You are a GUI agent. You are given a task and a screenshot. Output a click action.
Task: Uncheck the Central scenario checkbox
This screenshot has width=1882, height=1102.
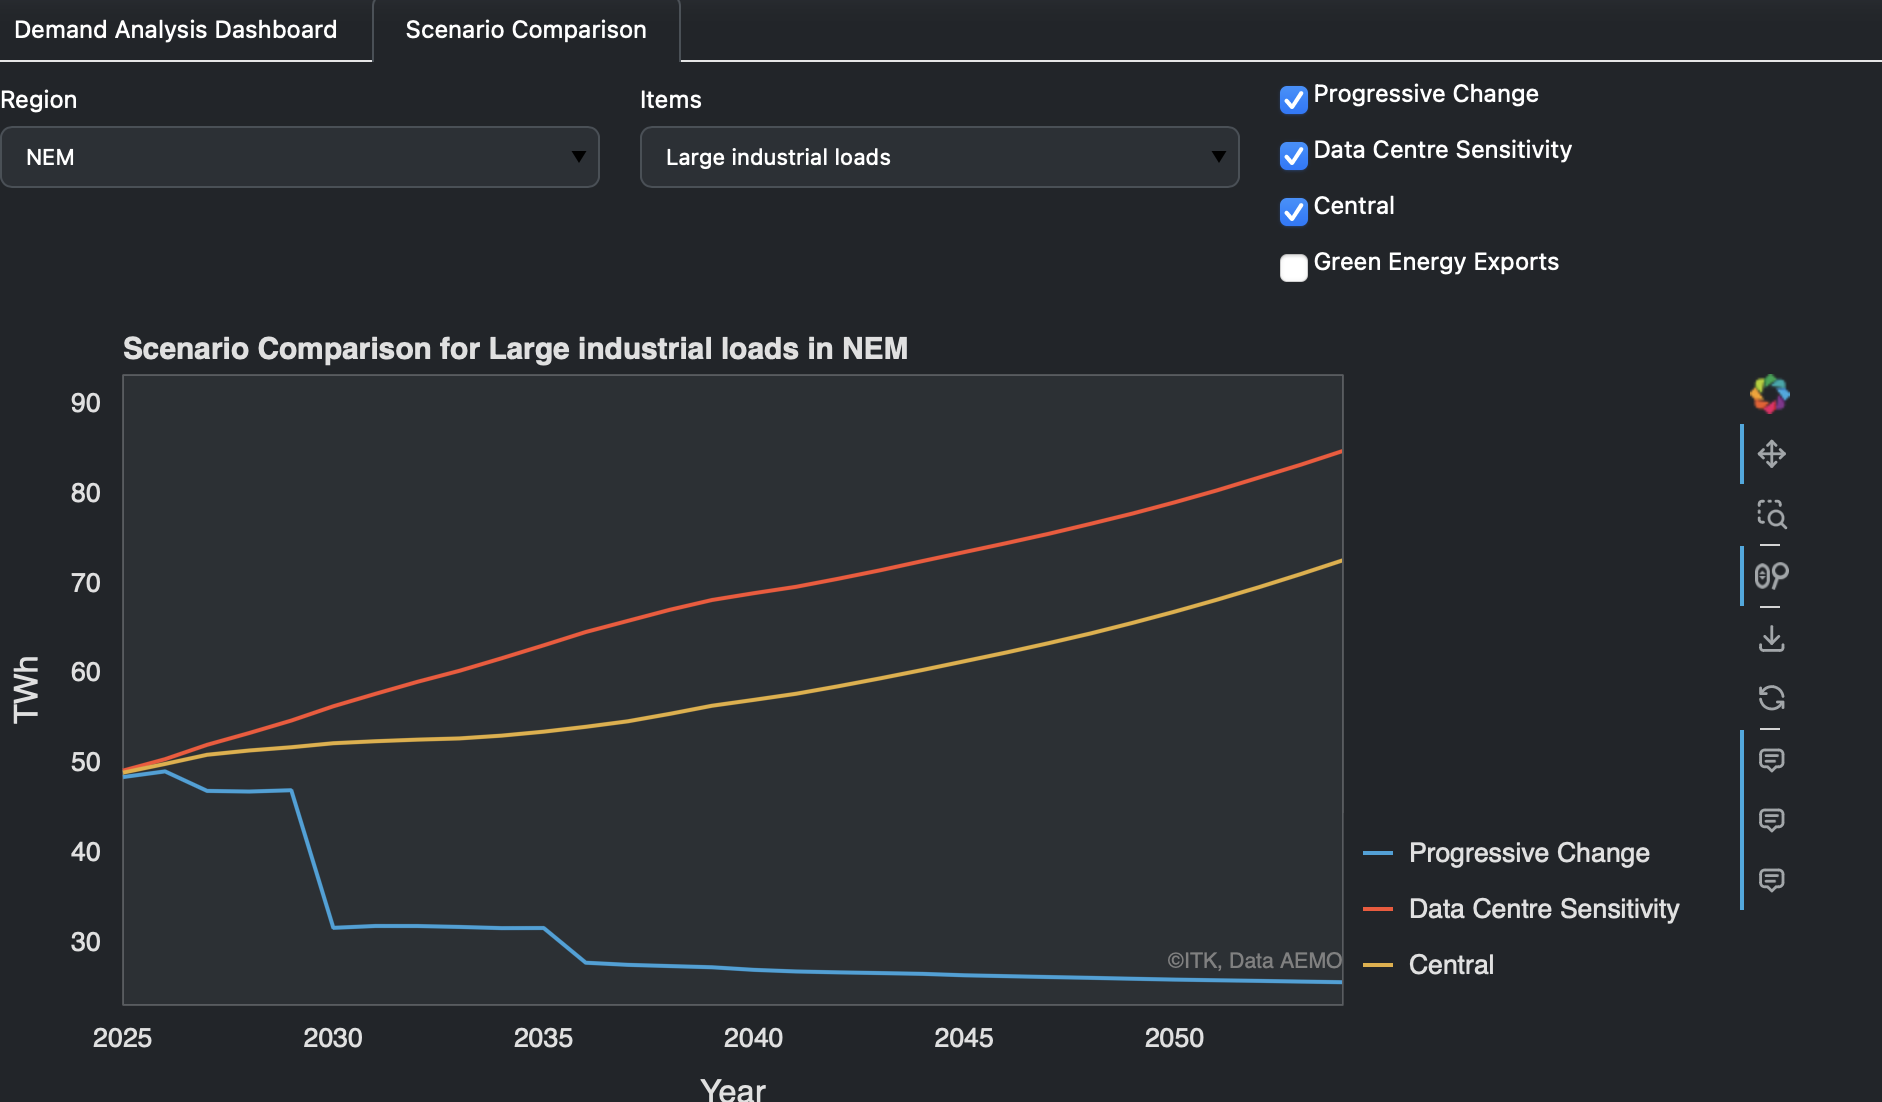[x=1293, y=212]
